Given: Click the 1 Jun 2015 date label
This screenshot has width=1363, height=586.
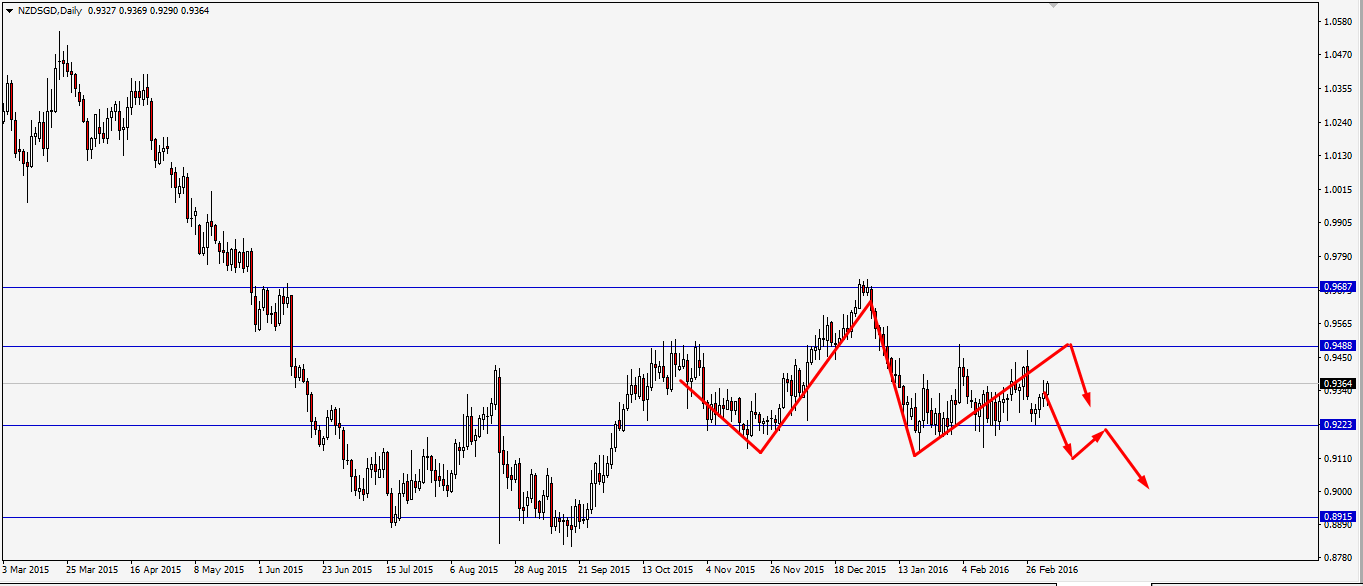Looking at the screenshot, I should [x=281, y=569].
